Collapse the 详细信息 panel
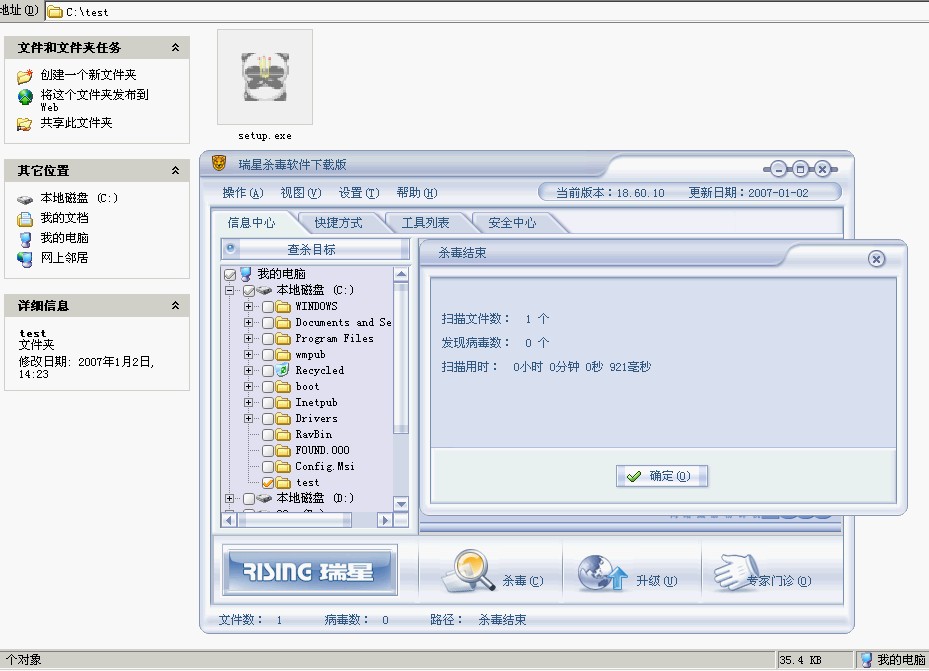This screenshot has width=929, height=671. coord(175,306)
